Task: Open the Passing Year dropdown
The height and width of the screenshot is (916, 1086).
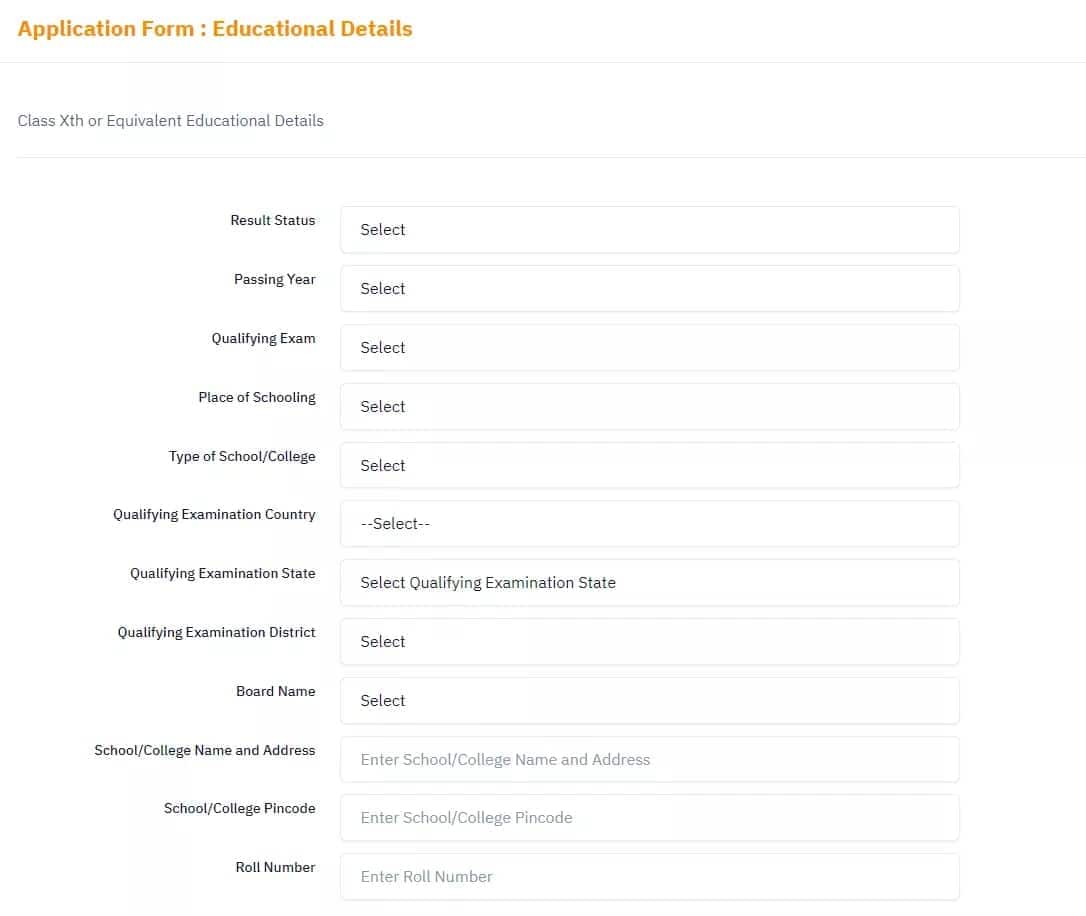Action: [649, 289]
